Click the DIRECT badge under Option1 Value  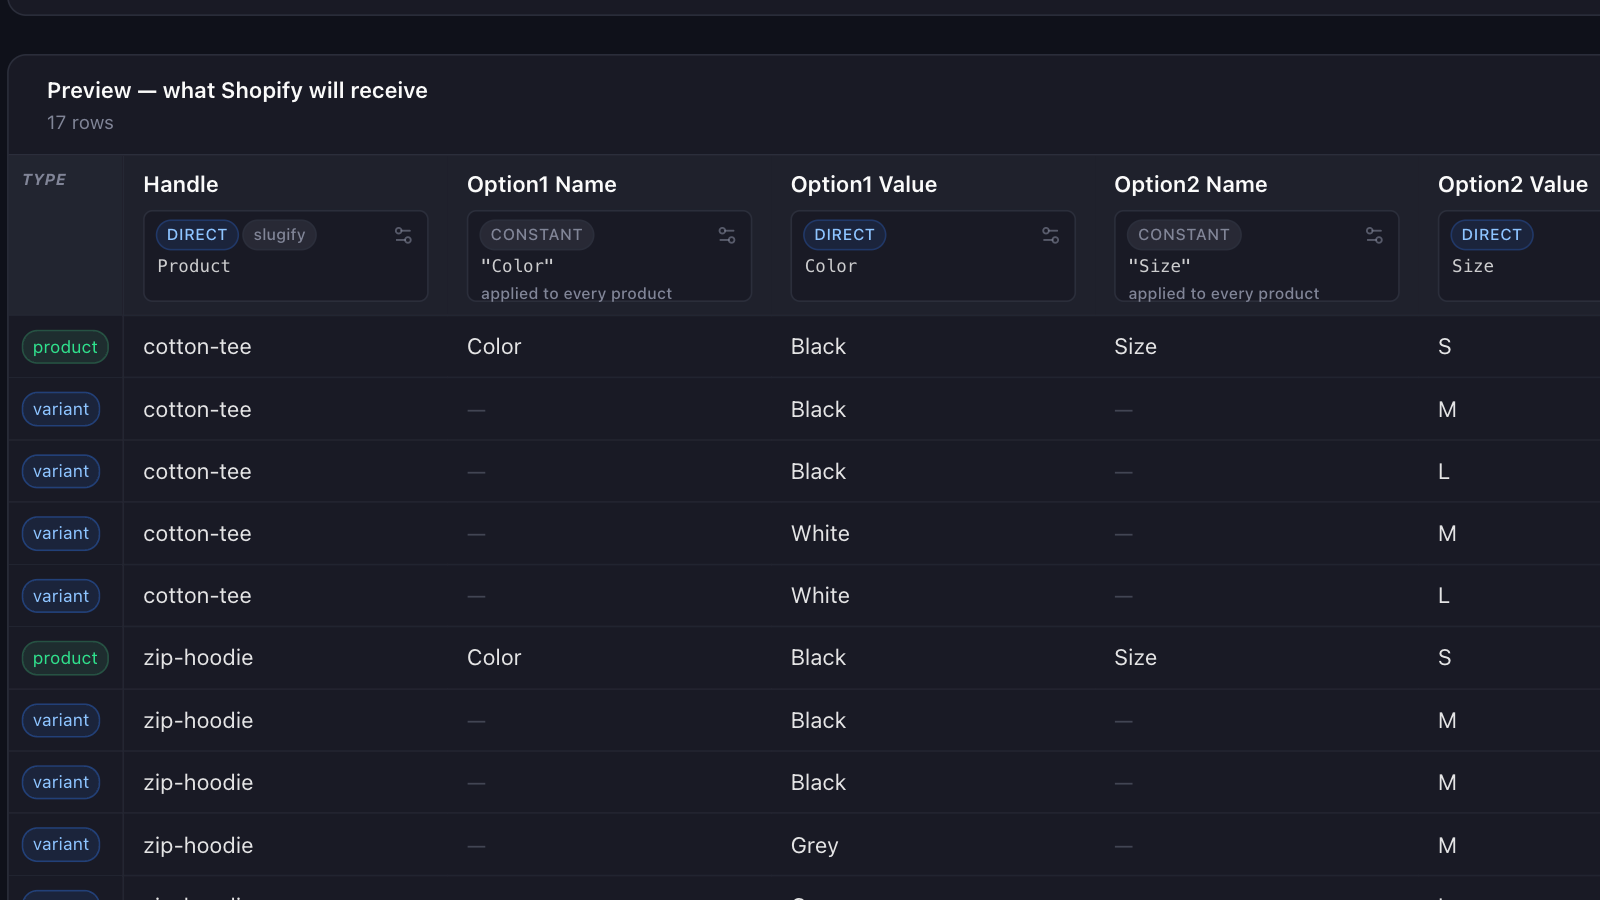click(844, 235)
